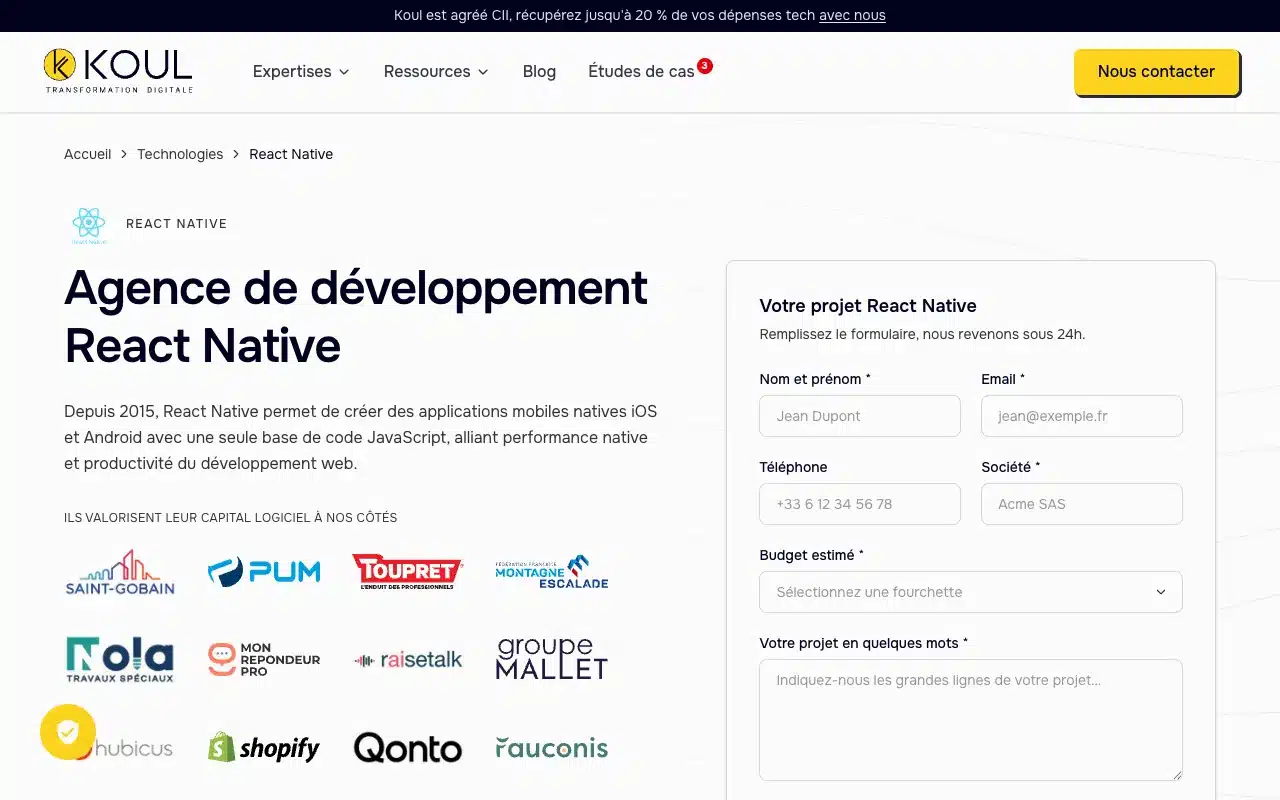This screenshot has width=1280, height=800.
Task: Open Études de cas
Action: click(641, 71)
